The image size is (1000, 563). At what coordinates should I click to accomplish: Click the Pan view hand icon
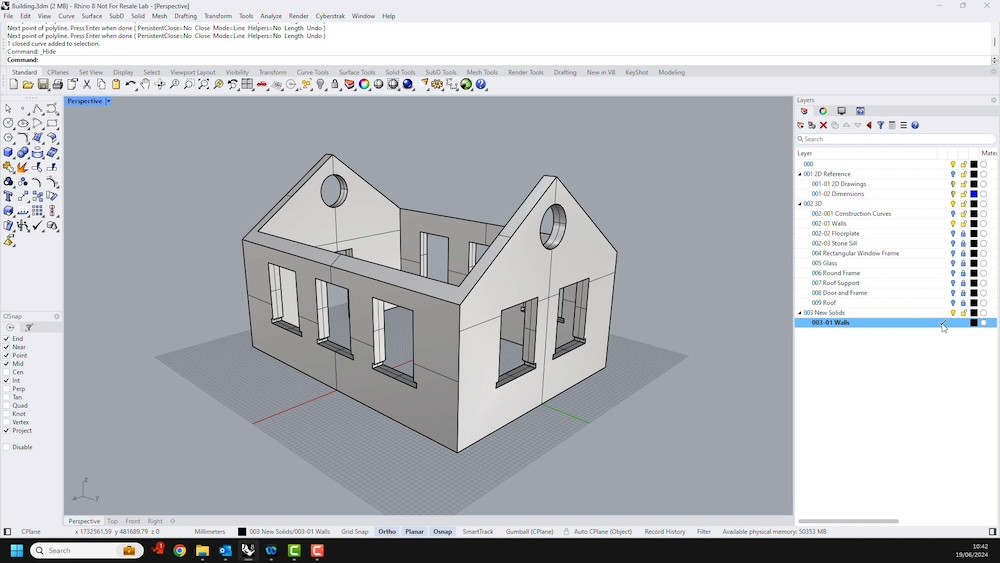[145, 85]
